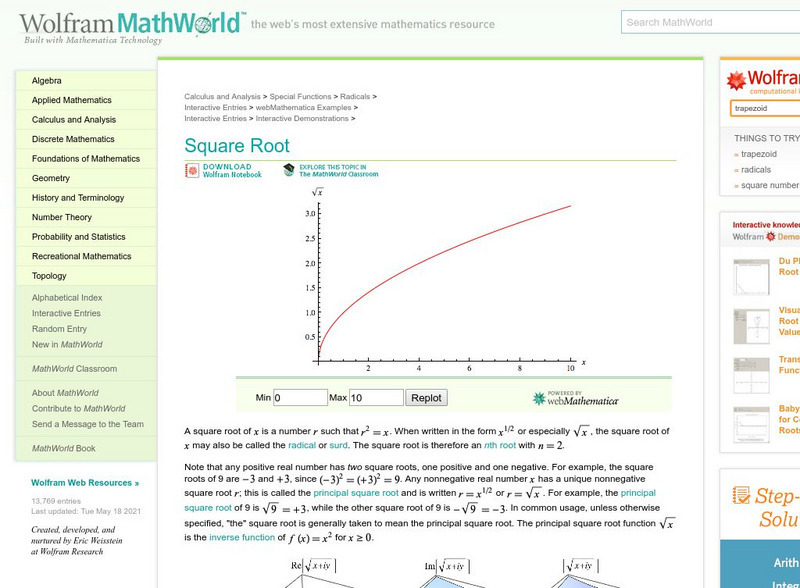Follow the 'principal square root' link
The image size is (800, 588).
pos(356,493)
